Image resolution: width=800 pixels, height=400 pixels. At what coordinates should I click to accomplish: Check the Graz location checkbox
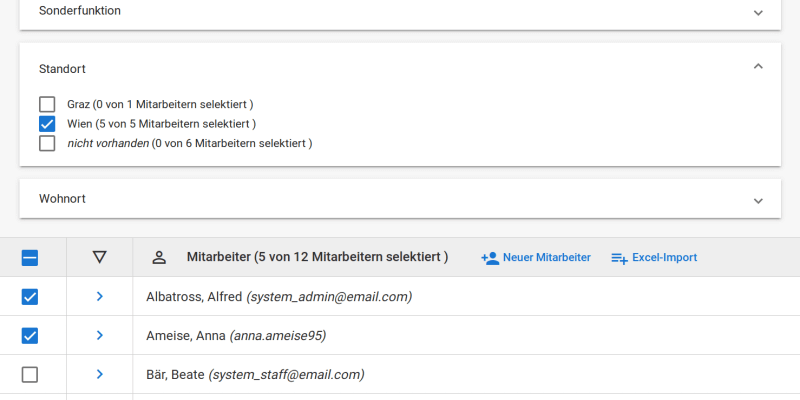coord(47,104)
